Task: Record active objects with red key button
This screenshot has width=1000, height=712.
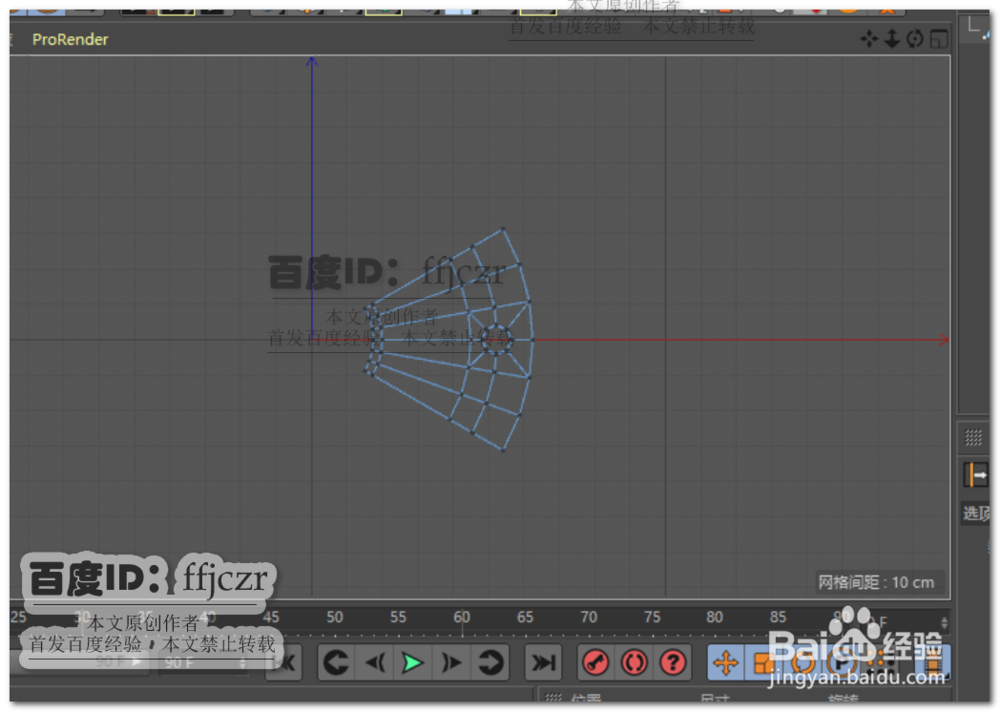Action: pyautogui.click(x=596, y=664)
